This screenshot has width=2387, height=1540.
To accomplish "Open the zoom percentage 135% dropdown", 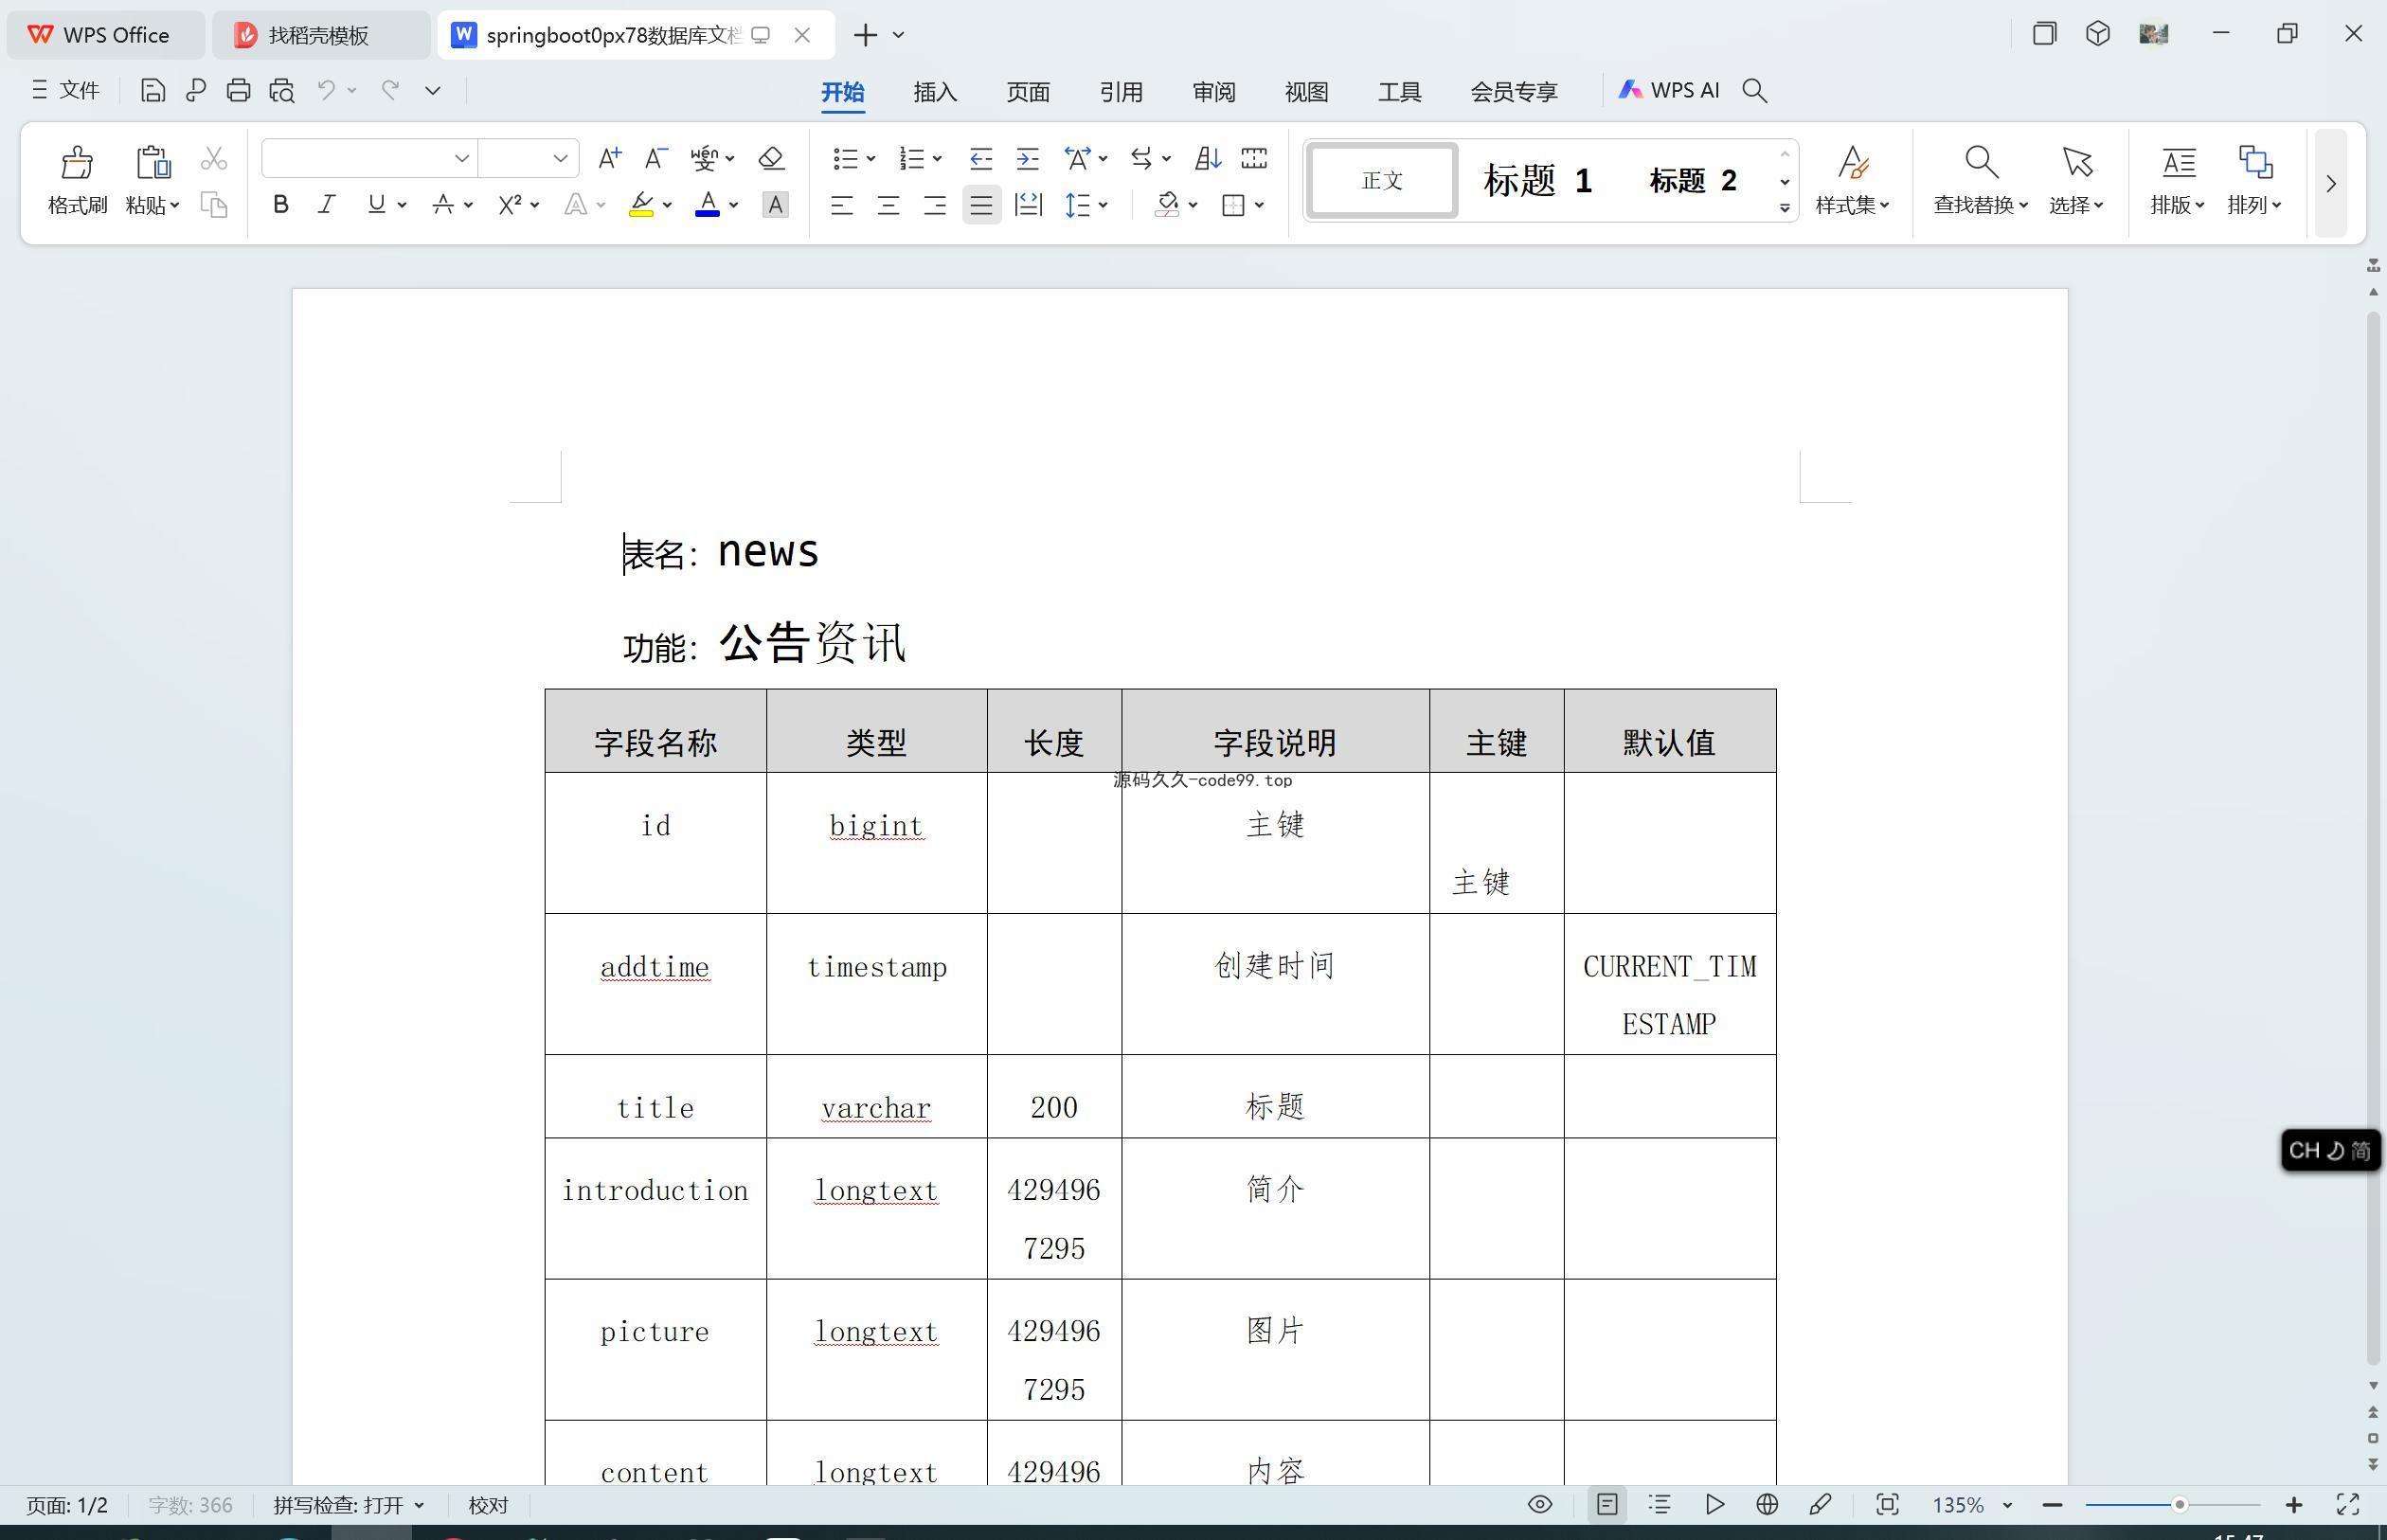I will (2007, 1505).
